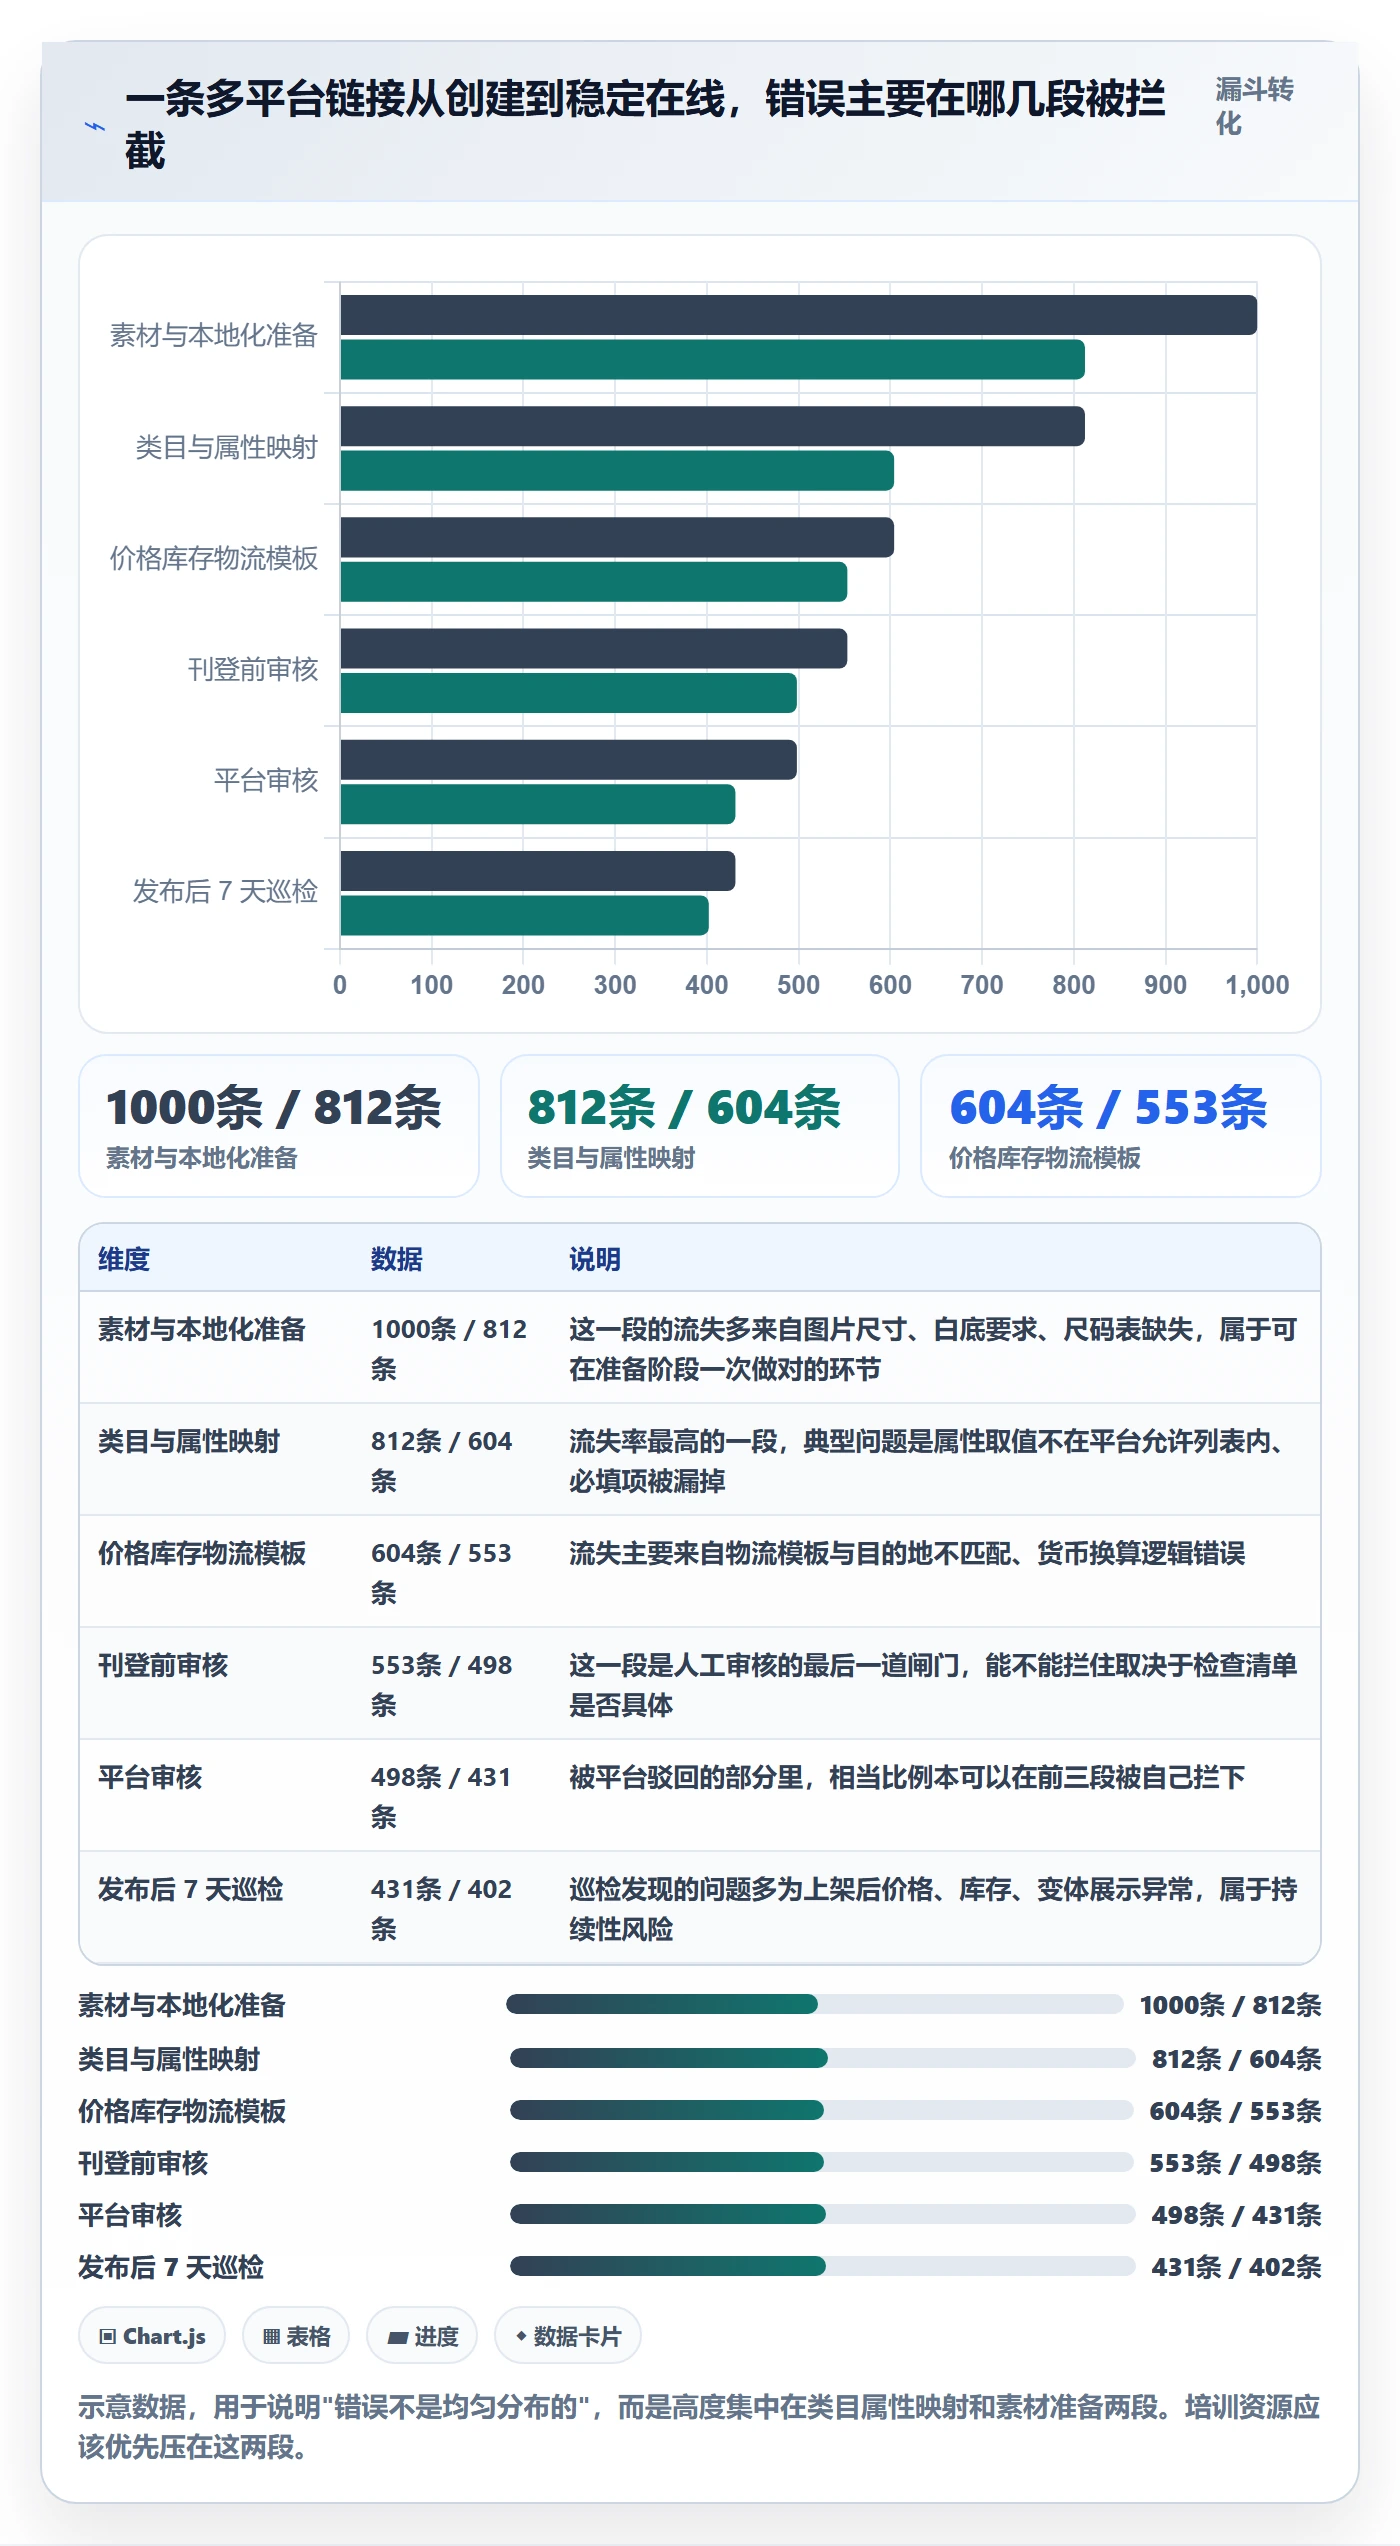This screenshot has height=2546, width=1400.
Task: Click the description starting 流失率最高的一段
Action: click(x=933, y=1460)
